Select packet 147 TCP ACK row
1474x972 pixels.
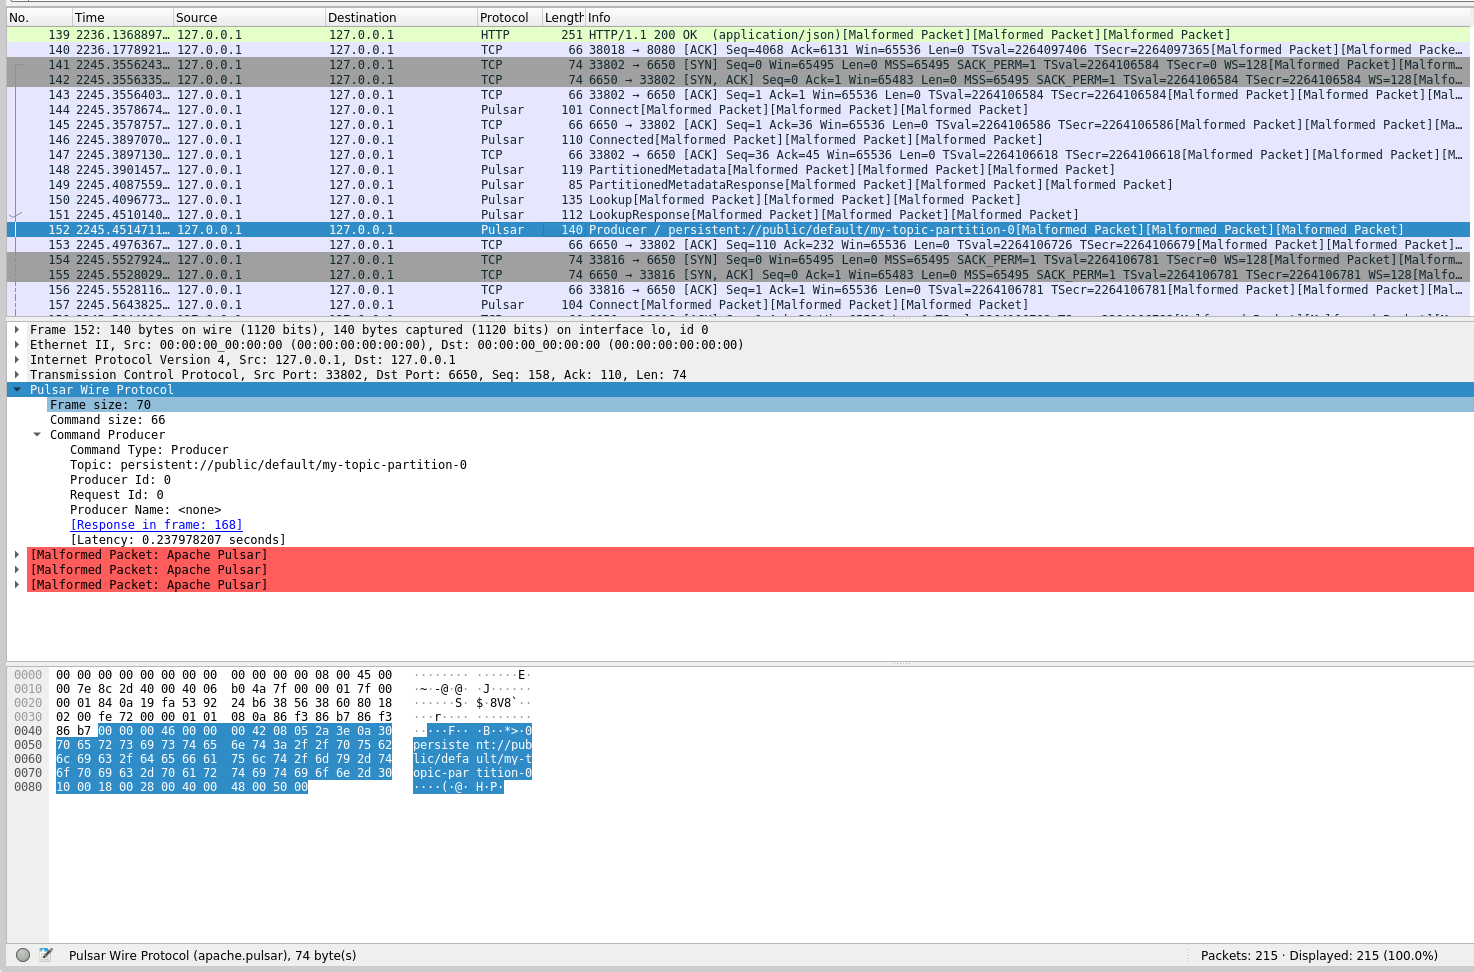click(x=738, y=154)
